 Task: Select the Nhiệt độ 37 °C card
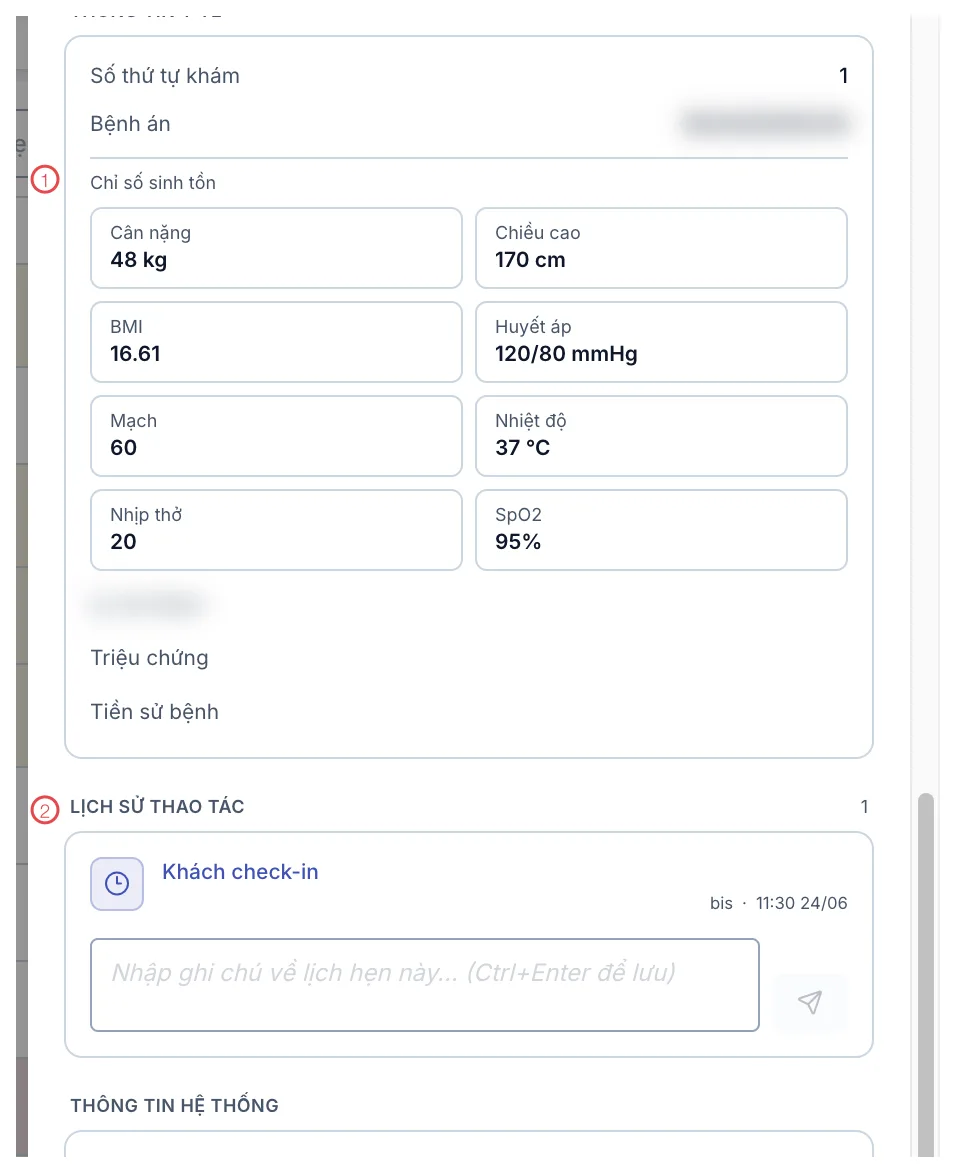[x=661, y=436]
